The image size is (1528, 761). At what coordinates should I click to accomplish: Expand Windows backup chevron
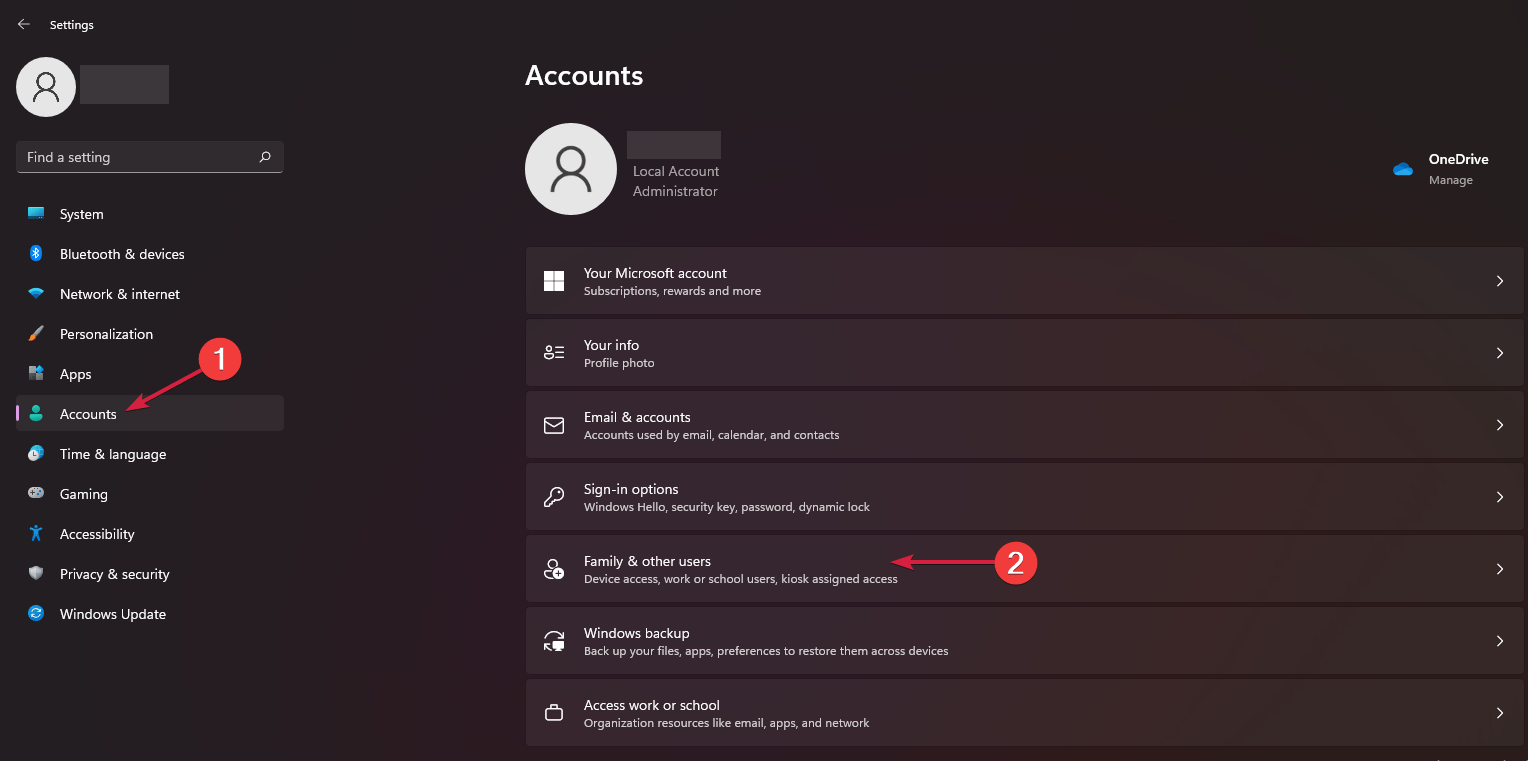[1500, 641]
